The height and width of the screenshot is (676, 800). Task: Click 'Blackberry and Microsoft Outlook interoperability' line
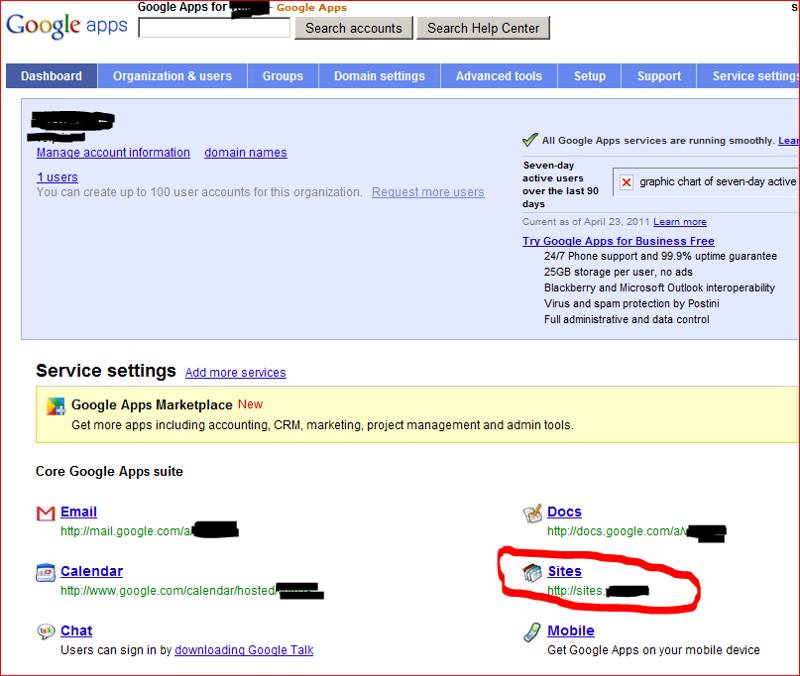click(659, 288)
